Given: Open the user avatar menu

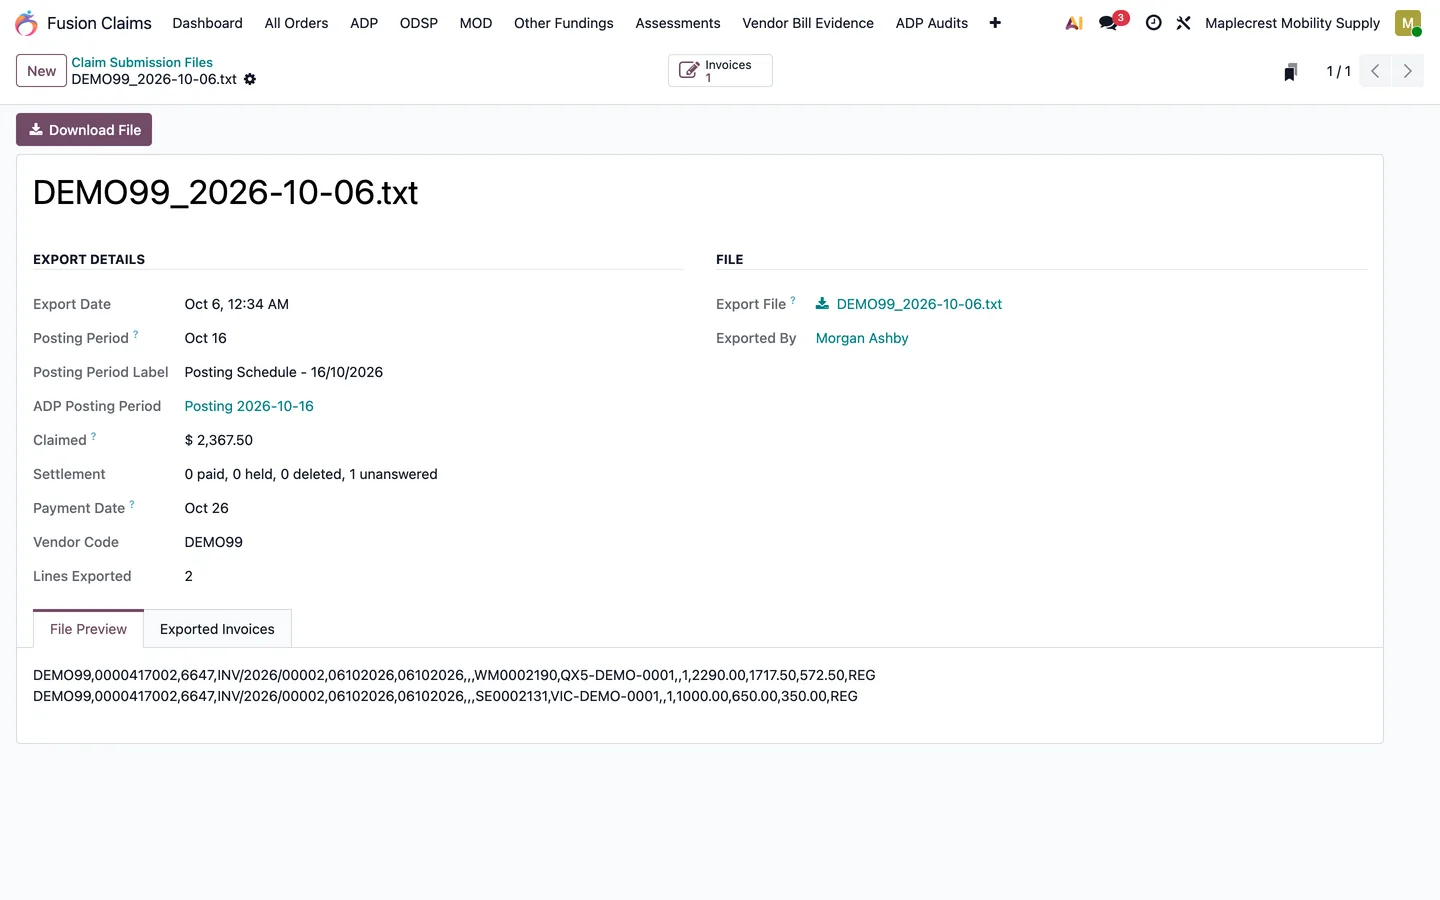Looking at the screenshot, I should [x=1408, y=23].
